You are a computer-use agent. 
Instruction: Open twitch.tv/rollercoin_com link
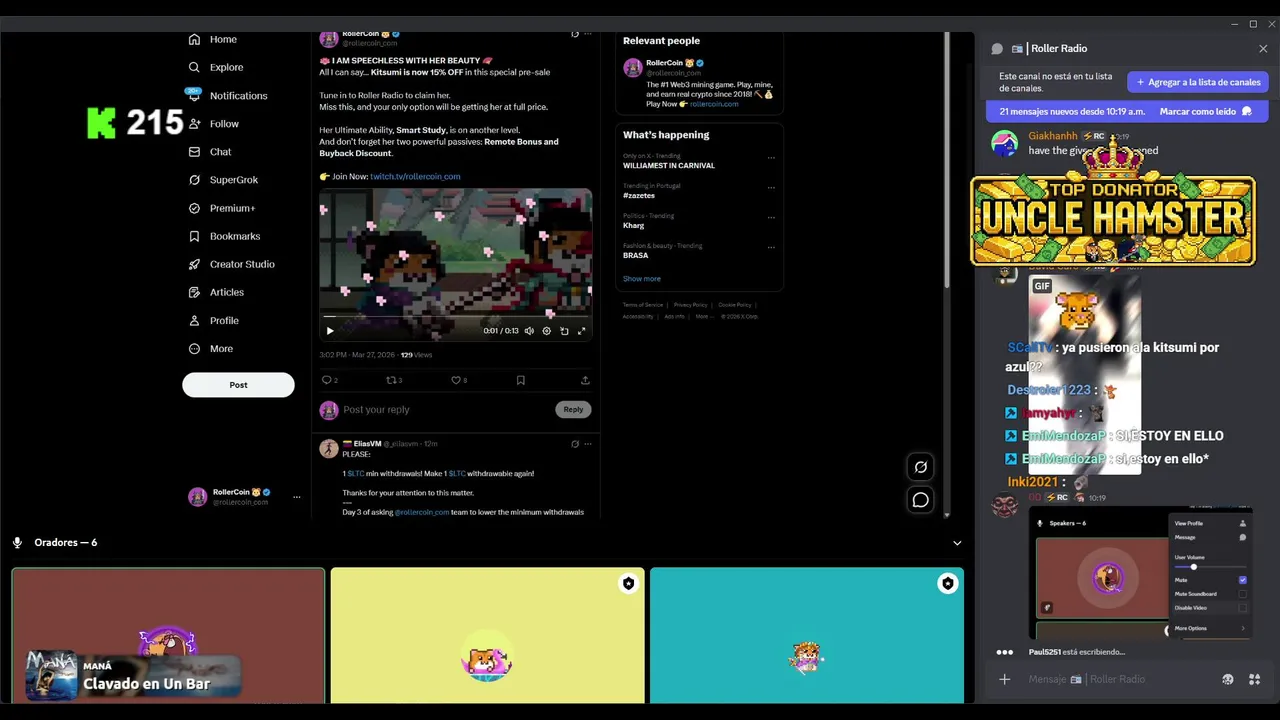415,176
